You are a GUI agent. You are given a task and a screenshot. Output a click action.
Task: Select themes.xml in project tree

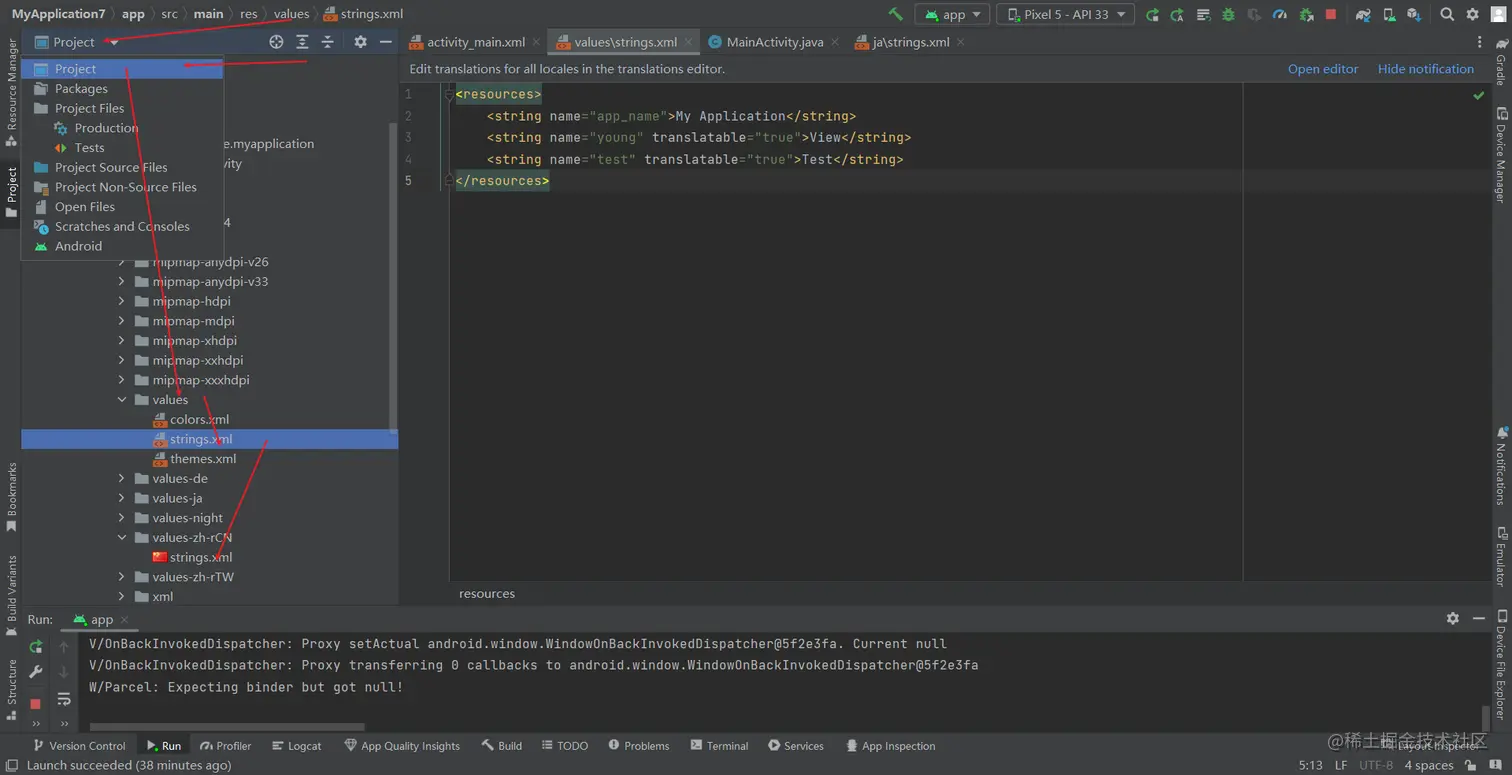pos(203,459)
